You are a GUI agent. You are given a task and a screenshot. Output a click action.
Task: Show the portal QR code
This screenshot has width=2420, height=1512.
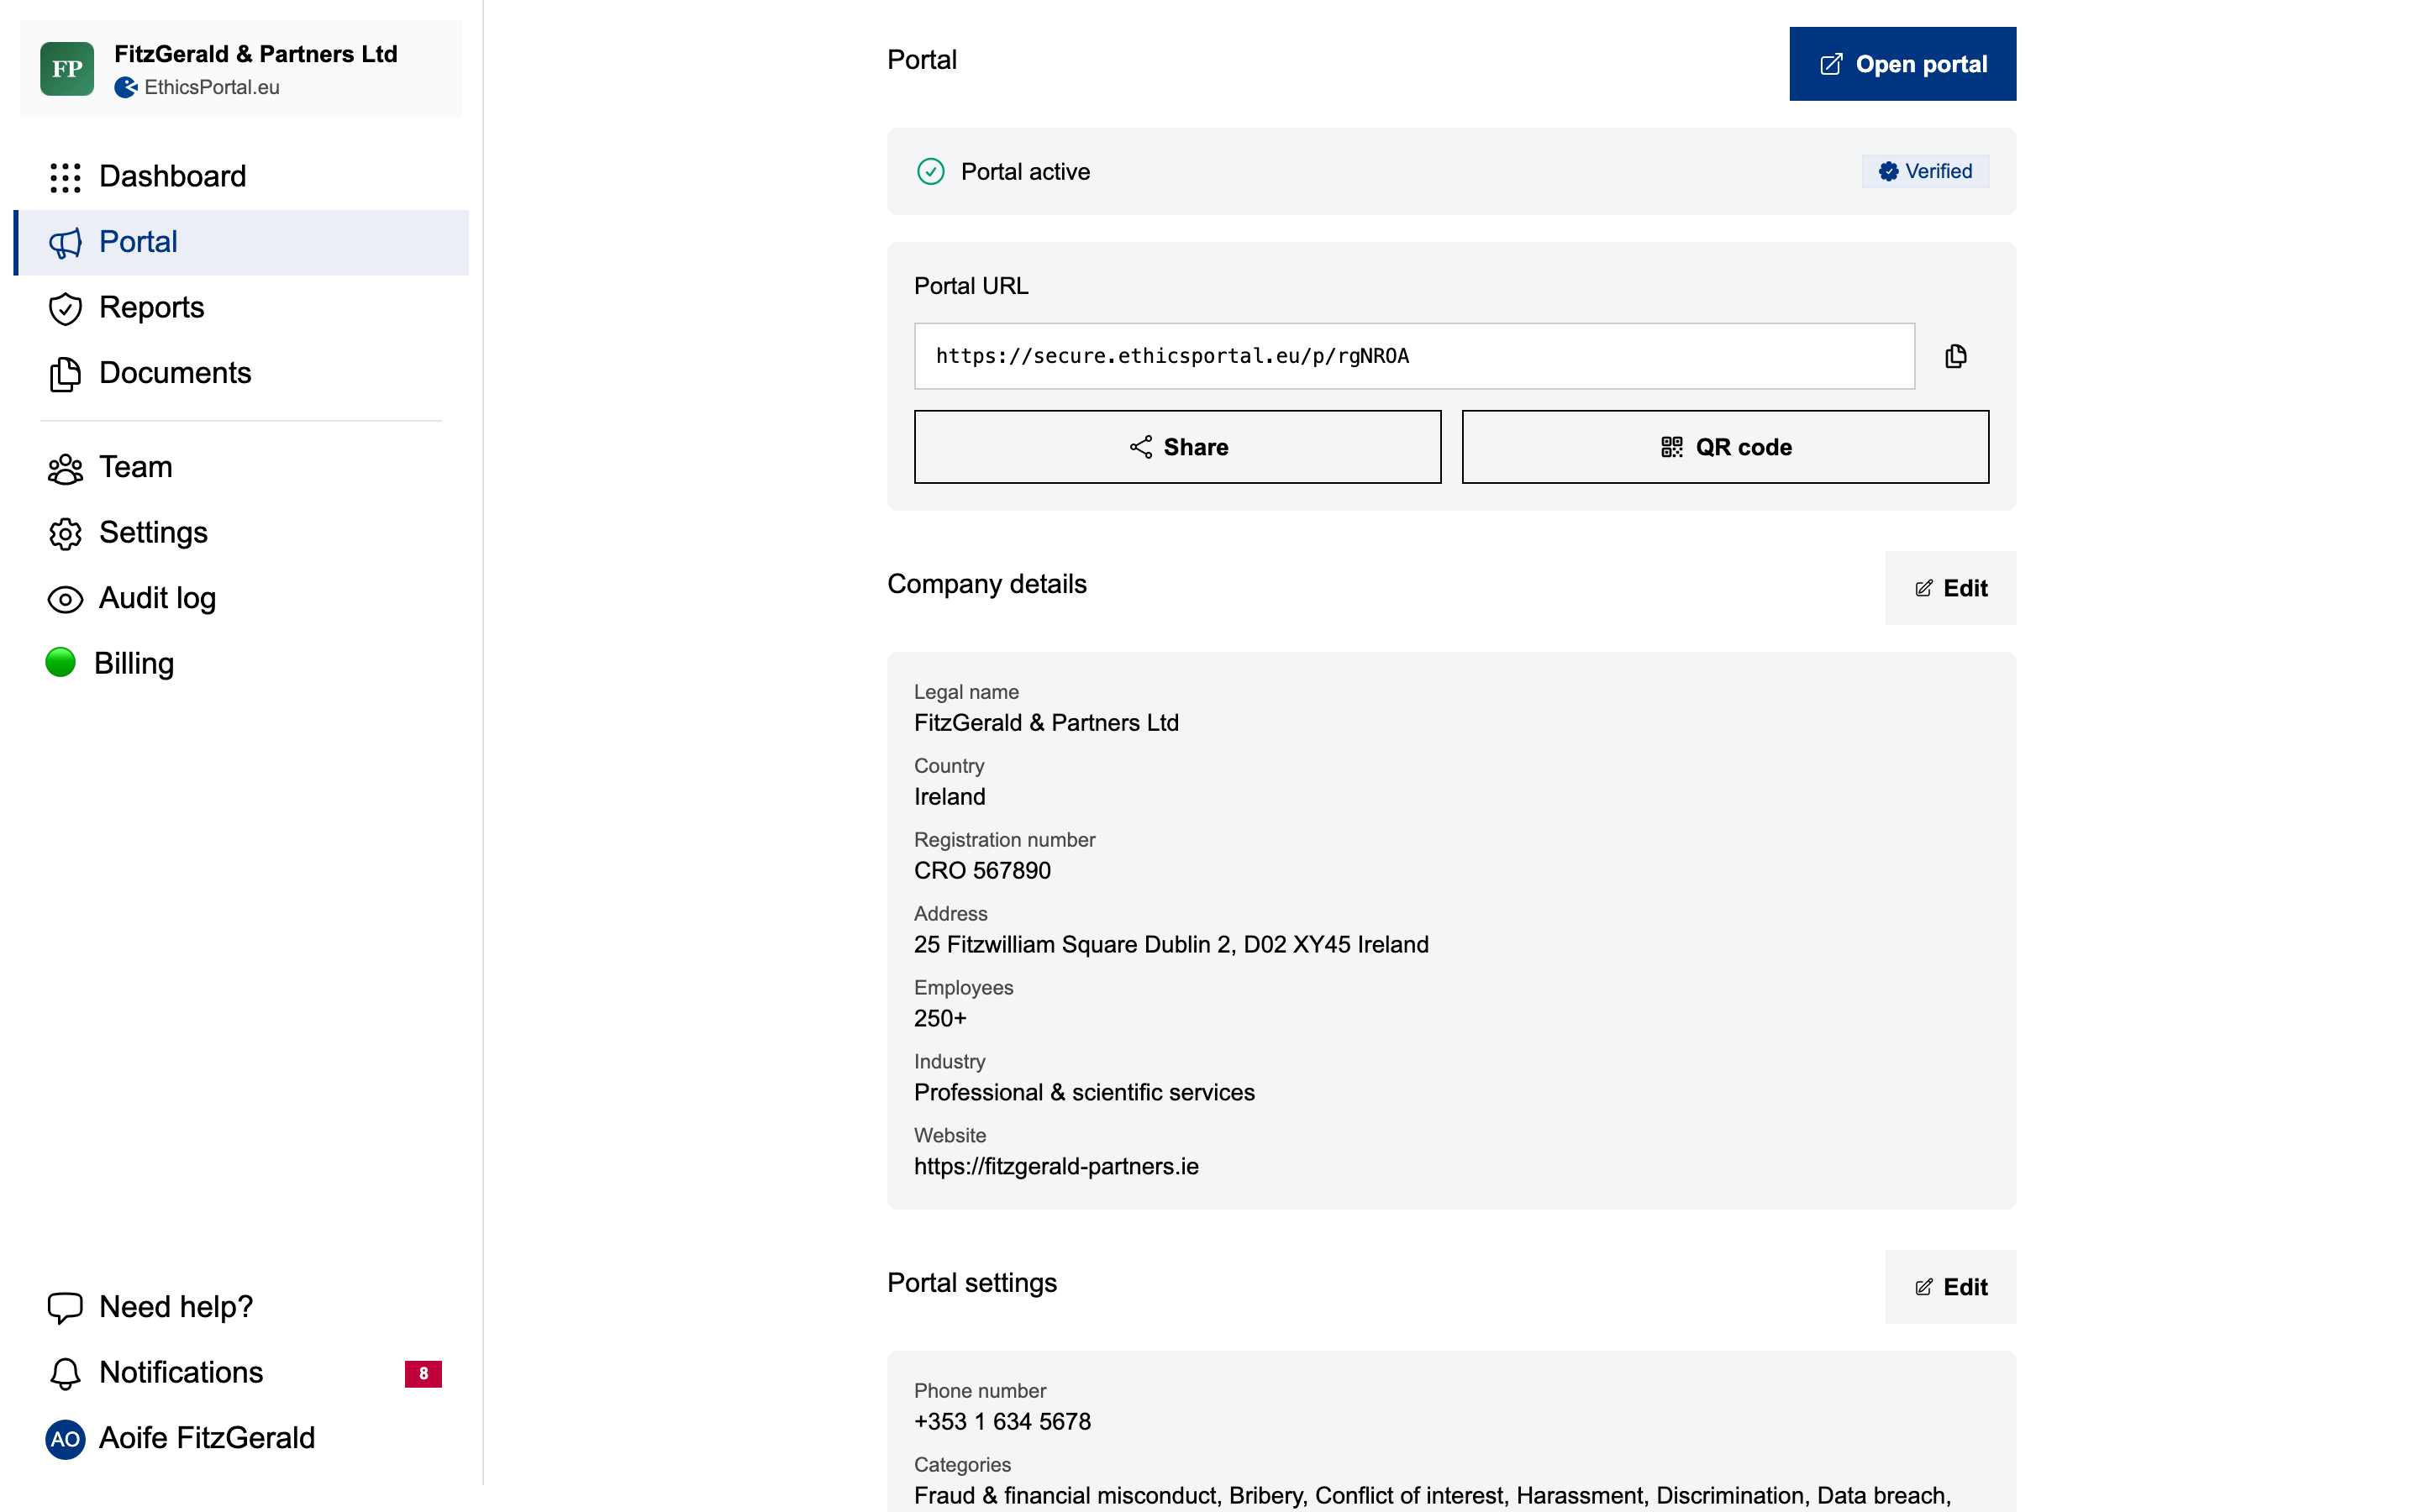point(1725,447)
